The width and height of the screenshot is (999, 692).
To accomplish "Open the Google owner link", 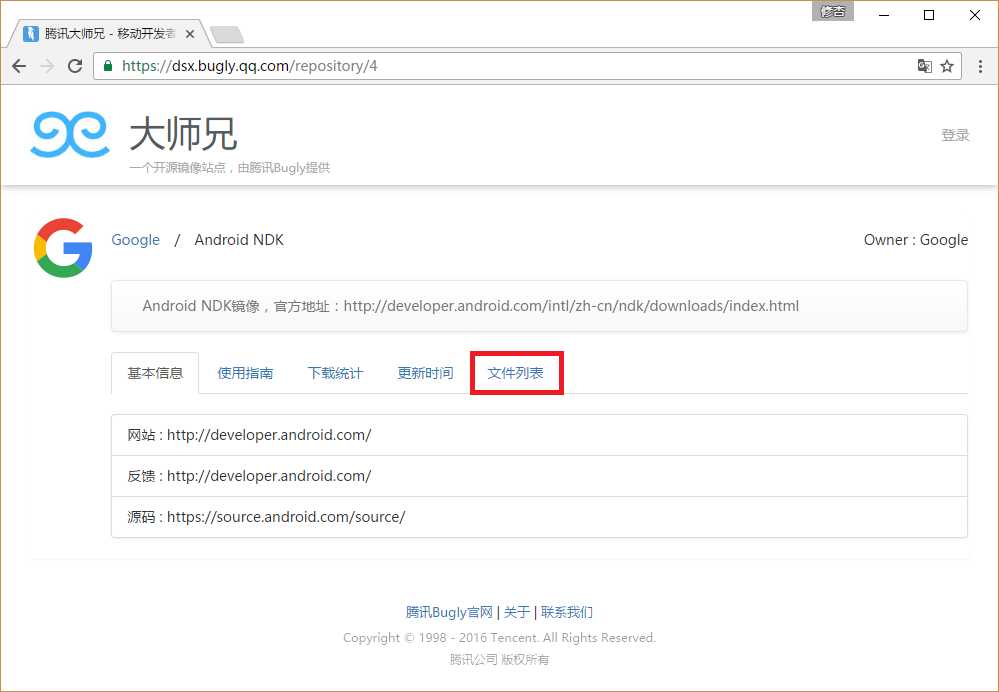I will pyautogui.click(x=136, y=240).
